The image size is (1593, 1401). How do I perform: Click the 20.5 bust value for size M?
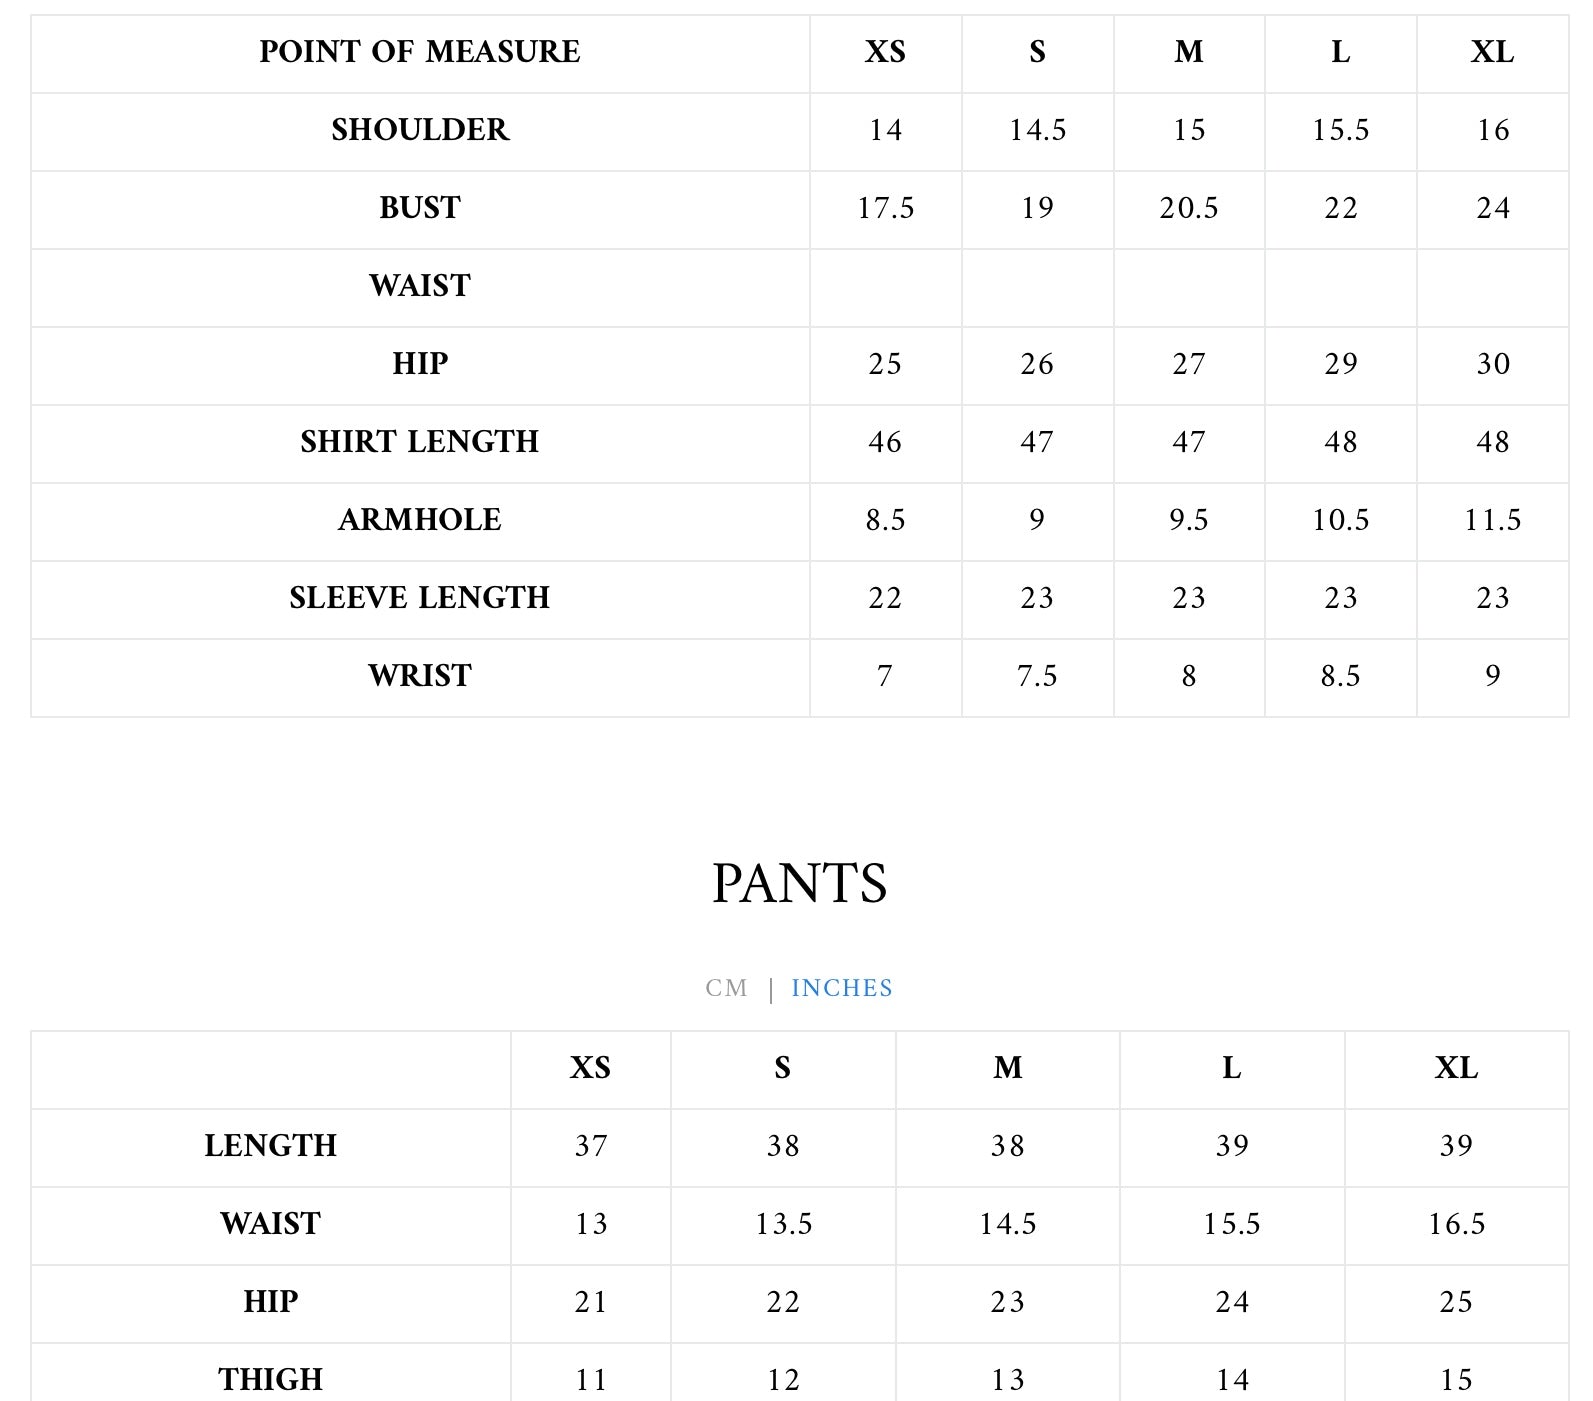pos(1189,208)
